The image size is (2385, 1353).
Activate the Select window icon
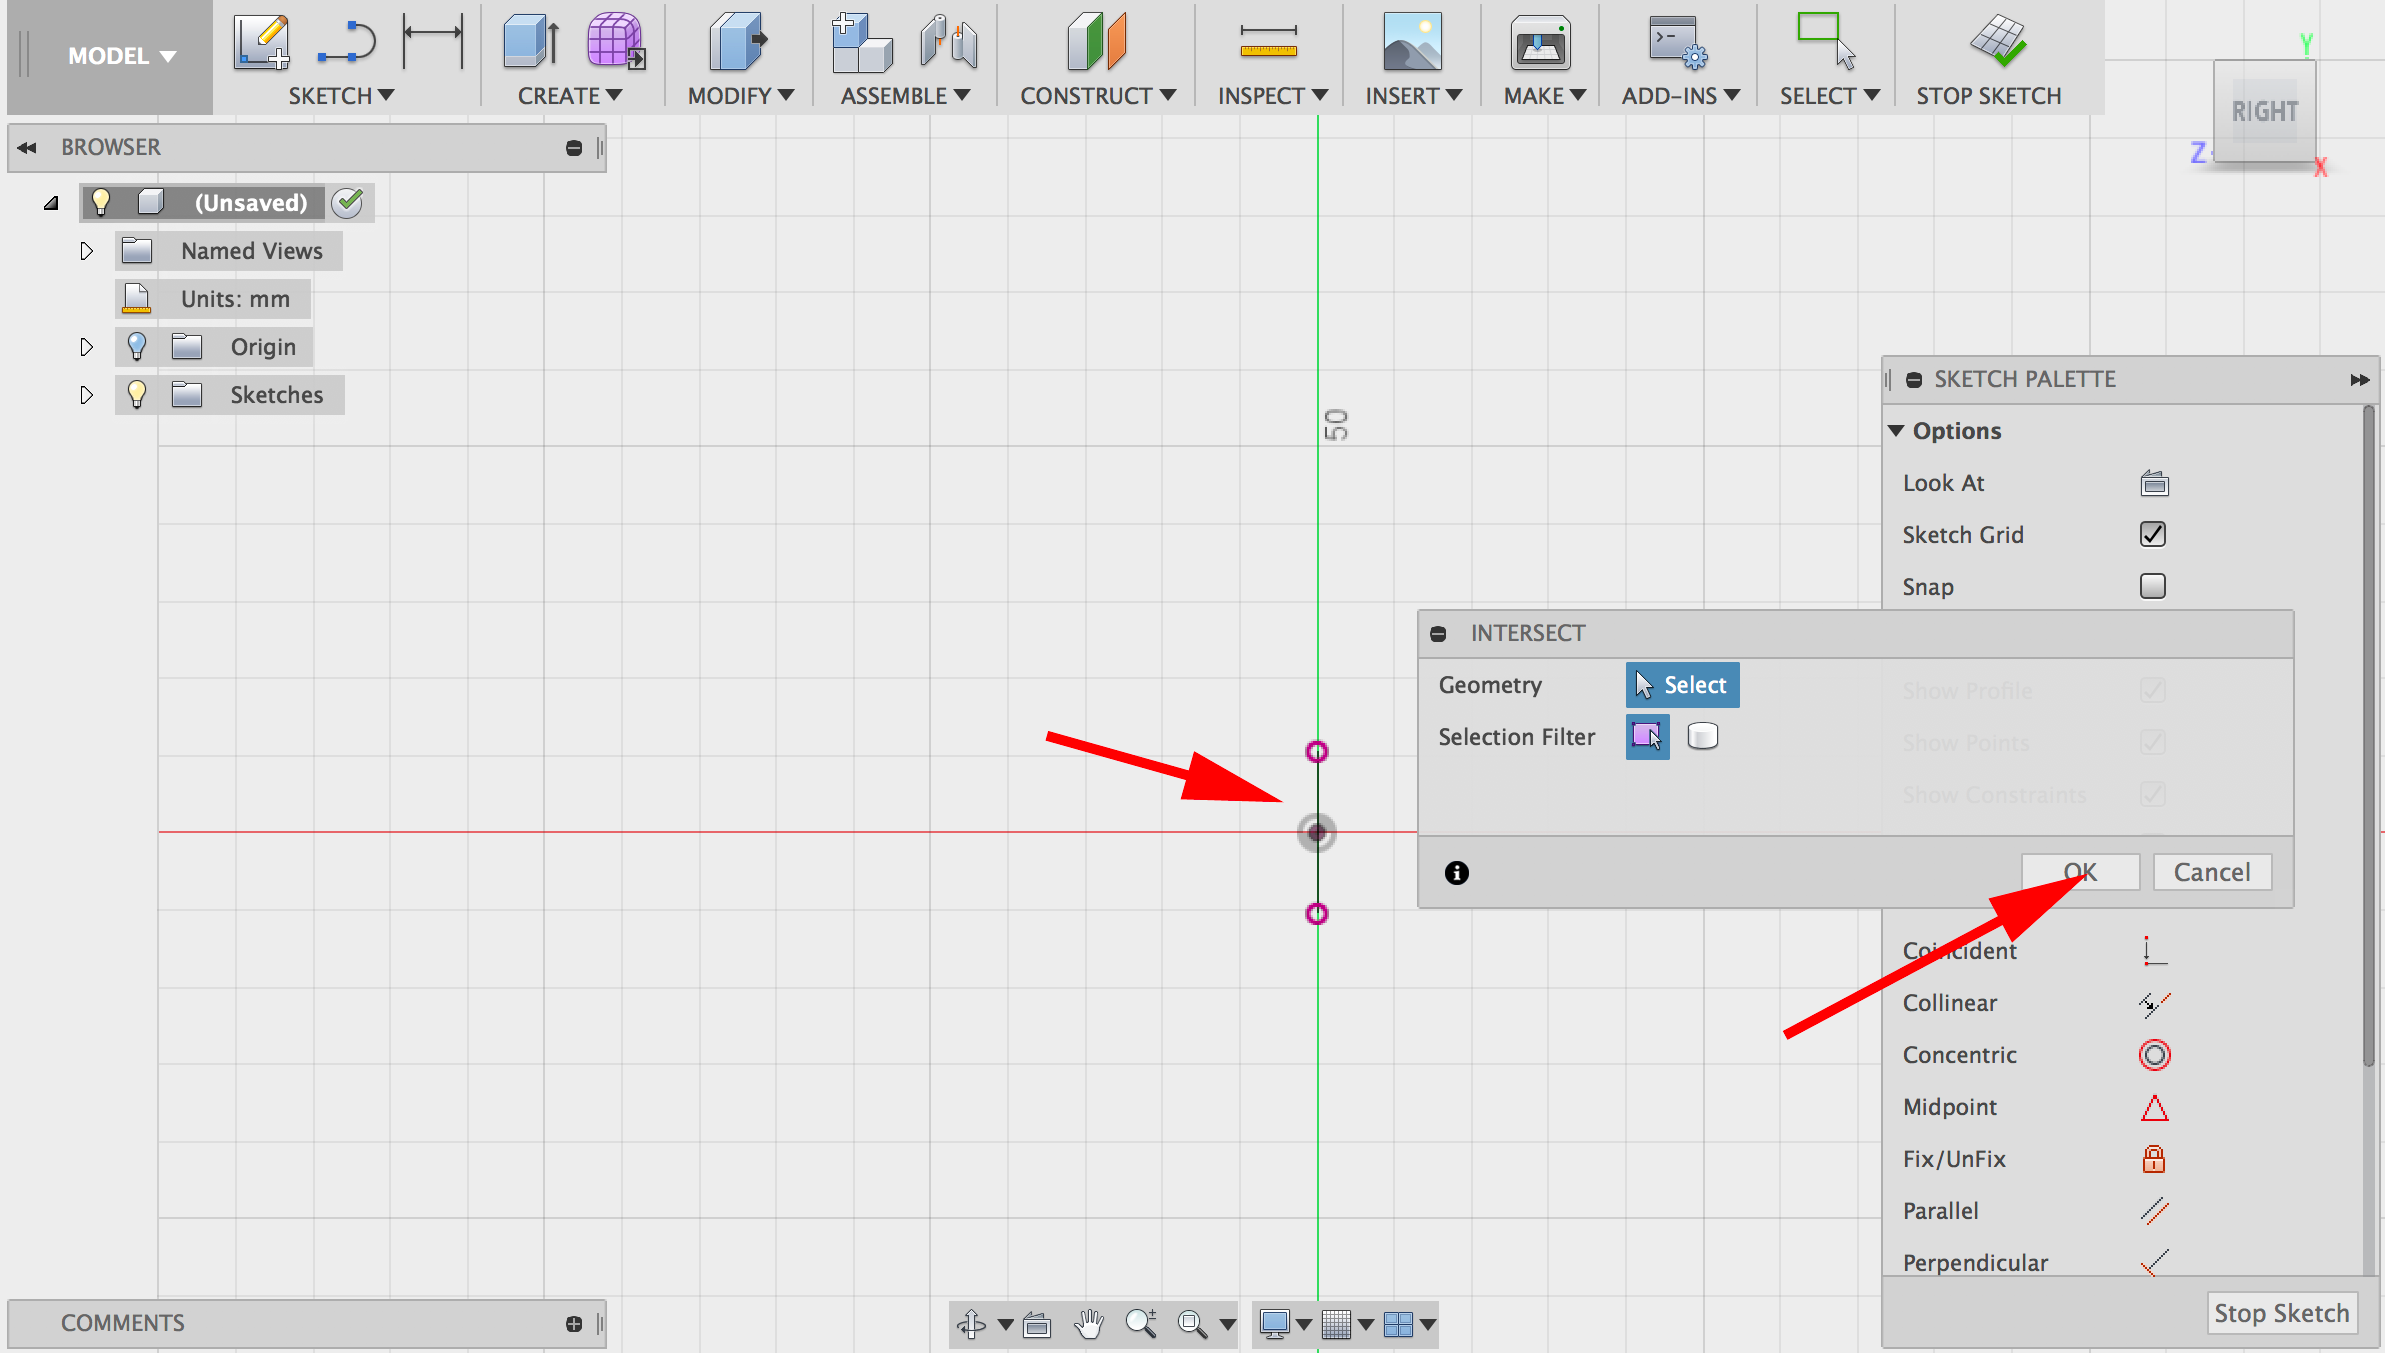click(1826, 41)
